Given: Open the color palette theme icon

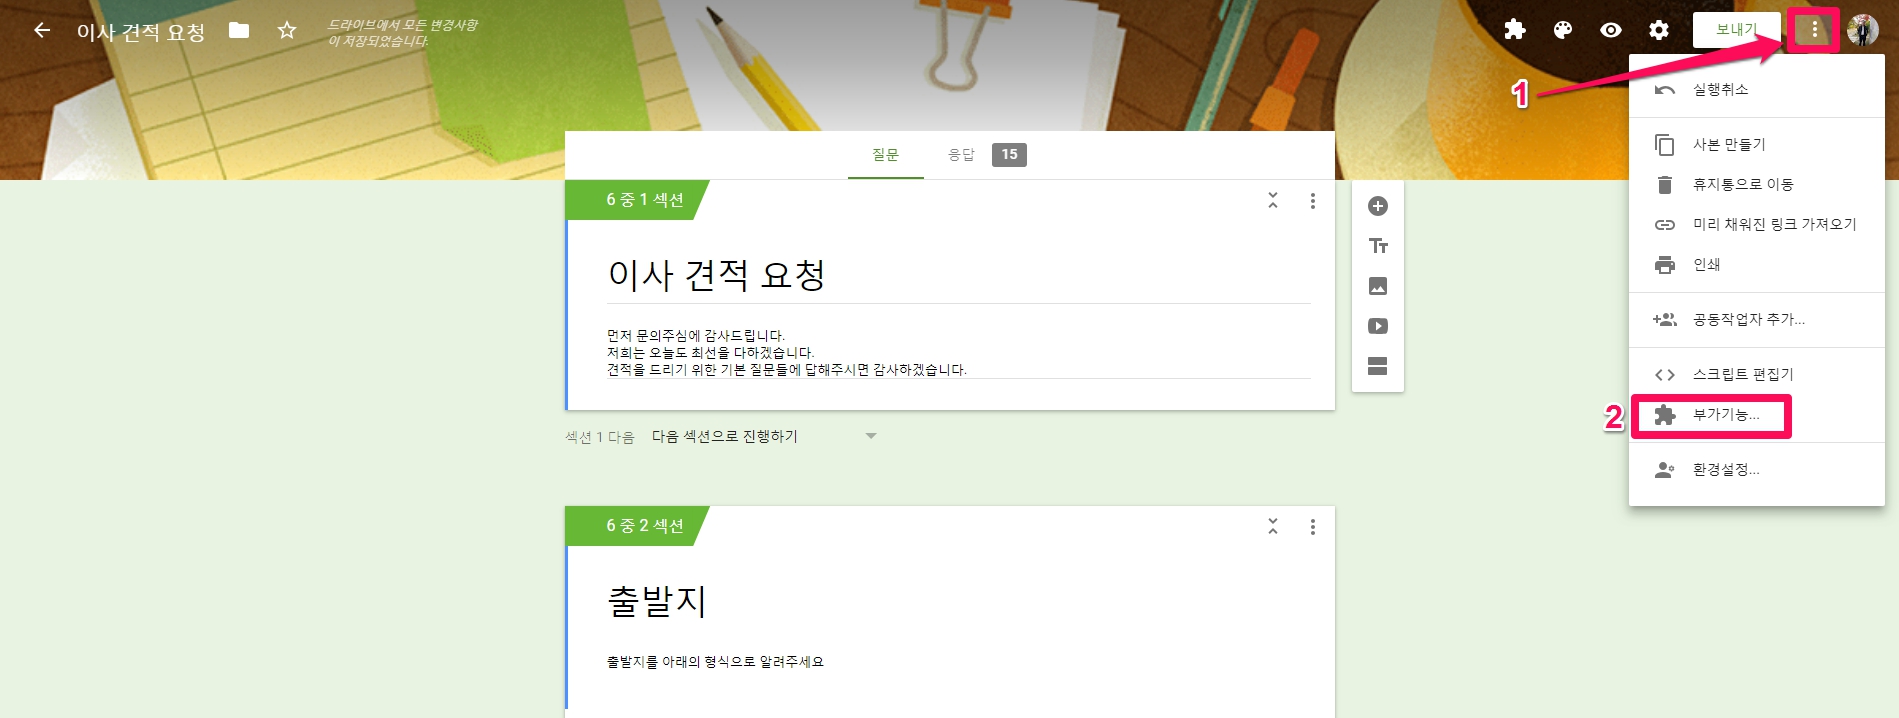Looking at the screenshot, I should click(x=1563, y=30).
